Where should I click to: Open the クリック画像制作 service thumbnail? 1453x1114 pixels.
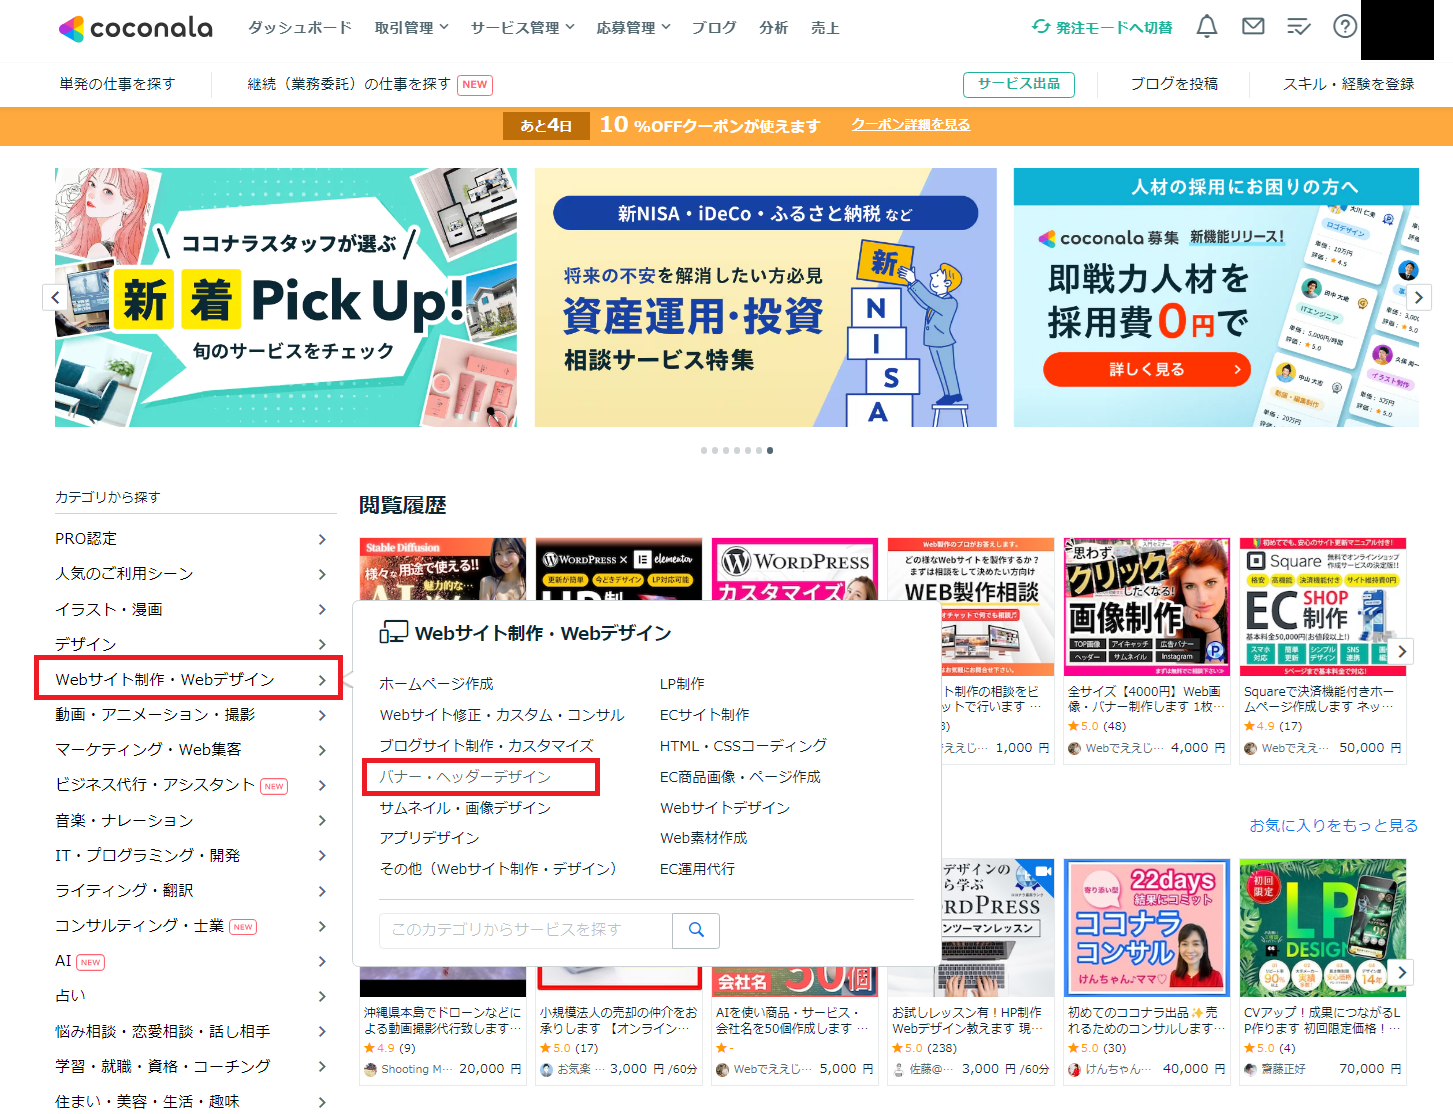(1147, 606)
